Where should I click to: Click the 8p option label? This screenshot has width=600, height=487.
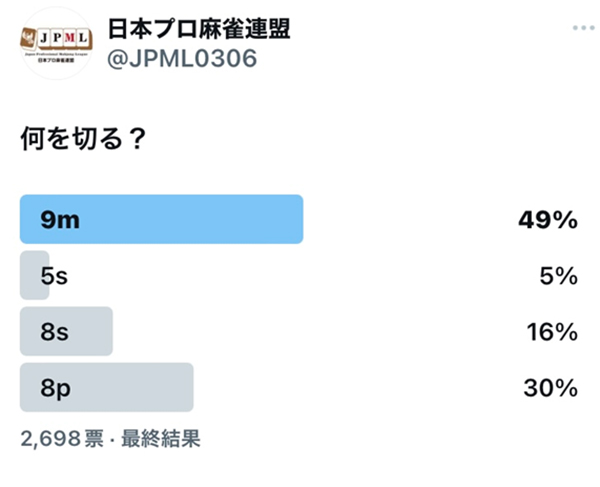tap(56, 389)
